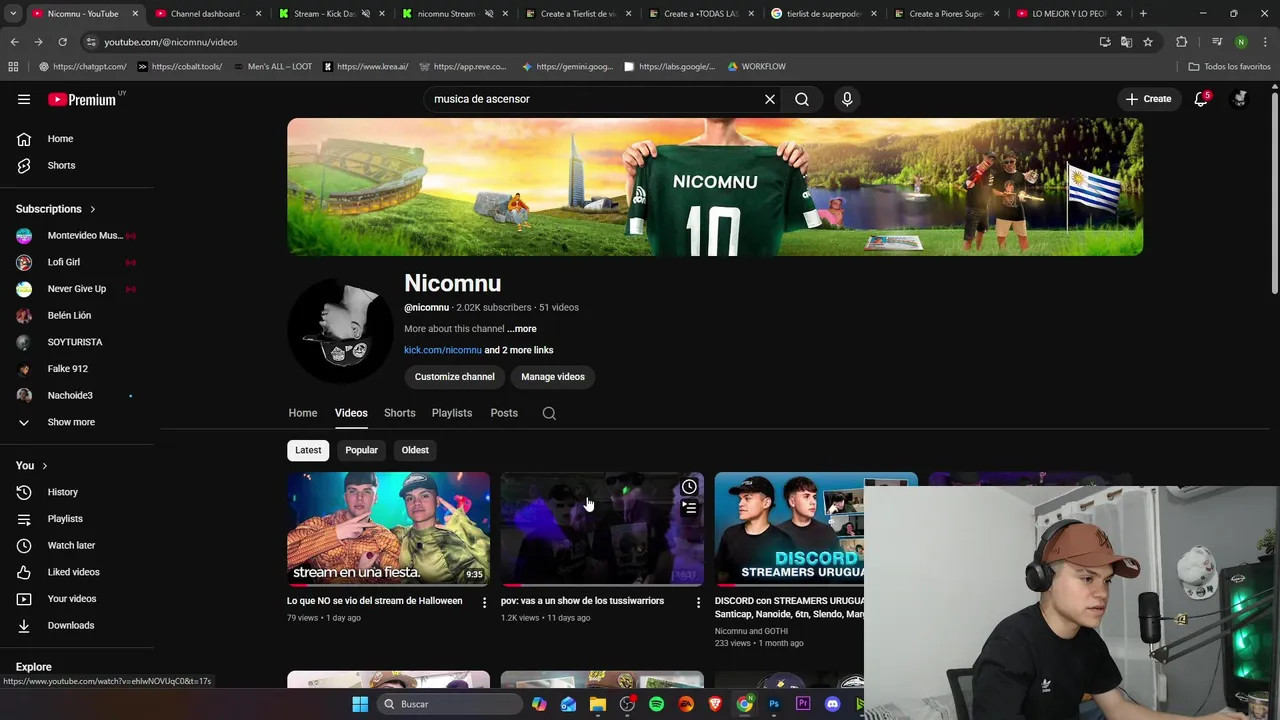The image size is (1280, 720).
Task: Open the Chrome extensions puzzle icon
Action: 1181,42
